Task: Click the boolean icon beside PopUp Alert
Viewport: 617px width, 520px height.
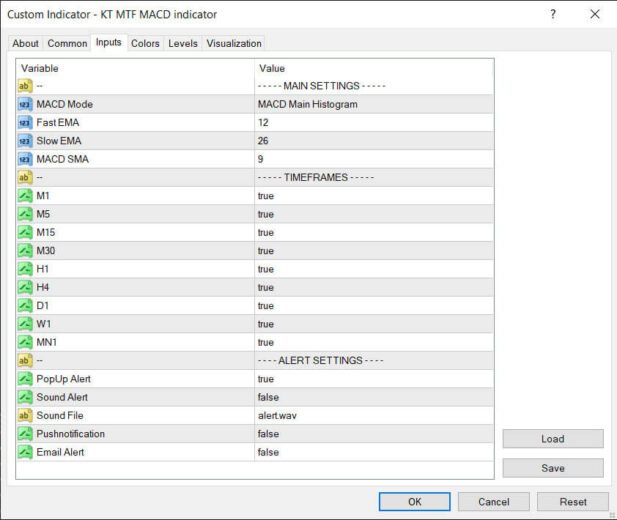Action: pos(25,379)
